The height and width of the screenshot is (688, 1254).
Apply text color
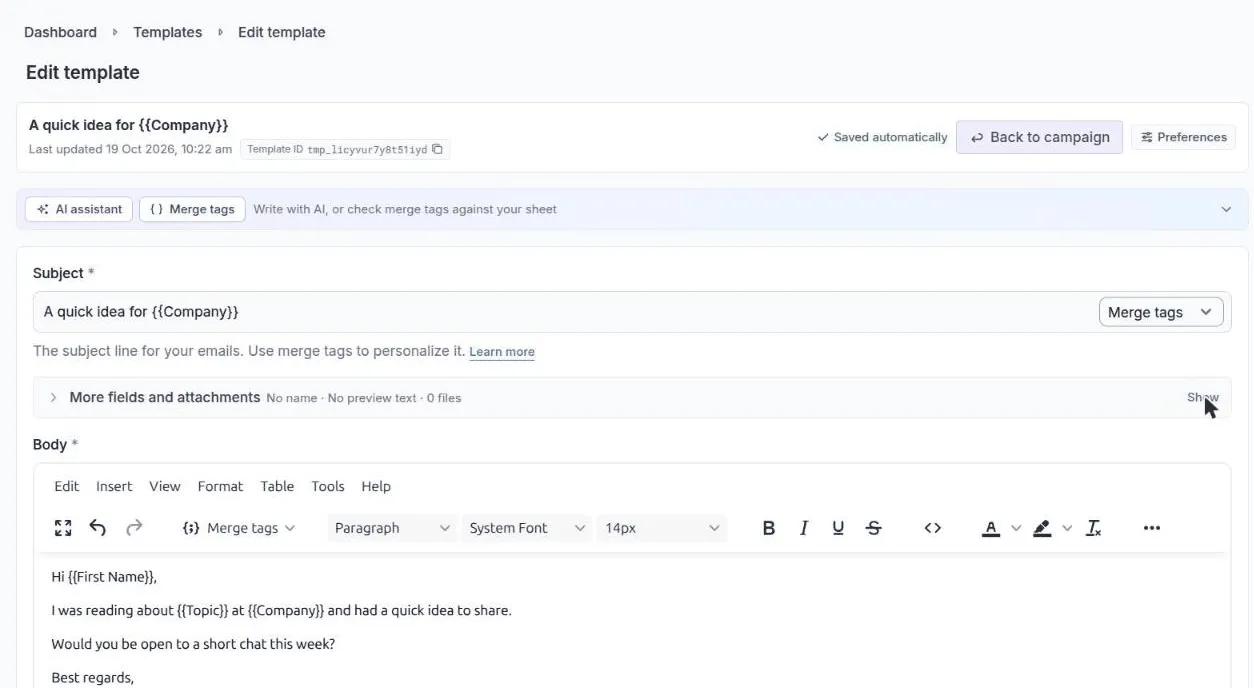click(991, 528)
